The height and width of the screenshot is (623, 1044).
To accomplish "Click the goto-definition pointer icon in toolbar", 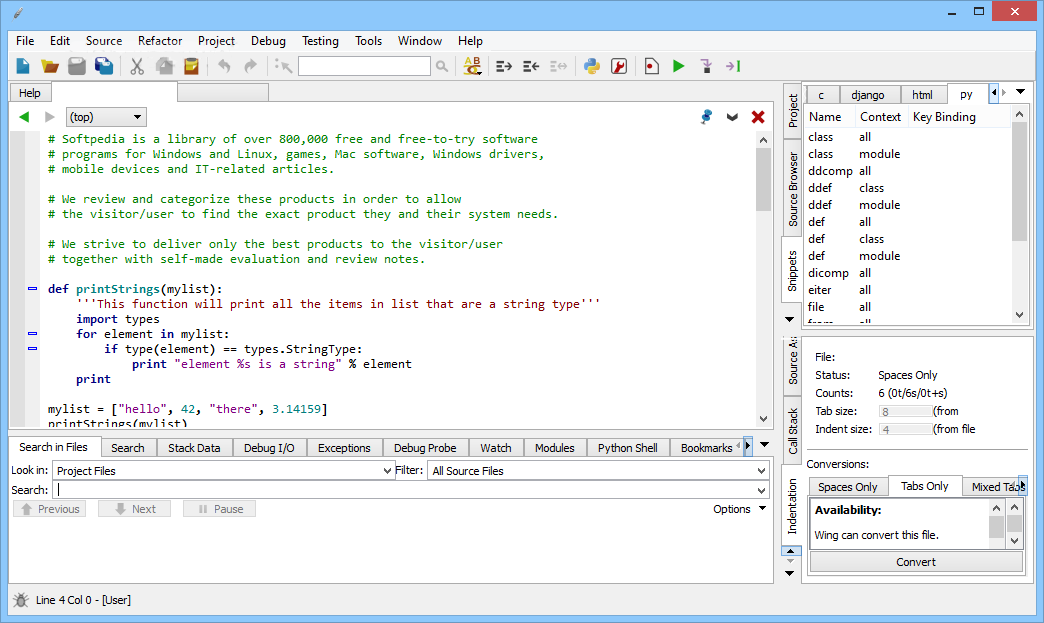I will click(x=284, y=66).
